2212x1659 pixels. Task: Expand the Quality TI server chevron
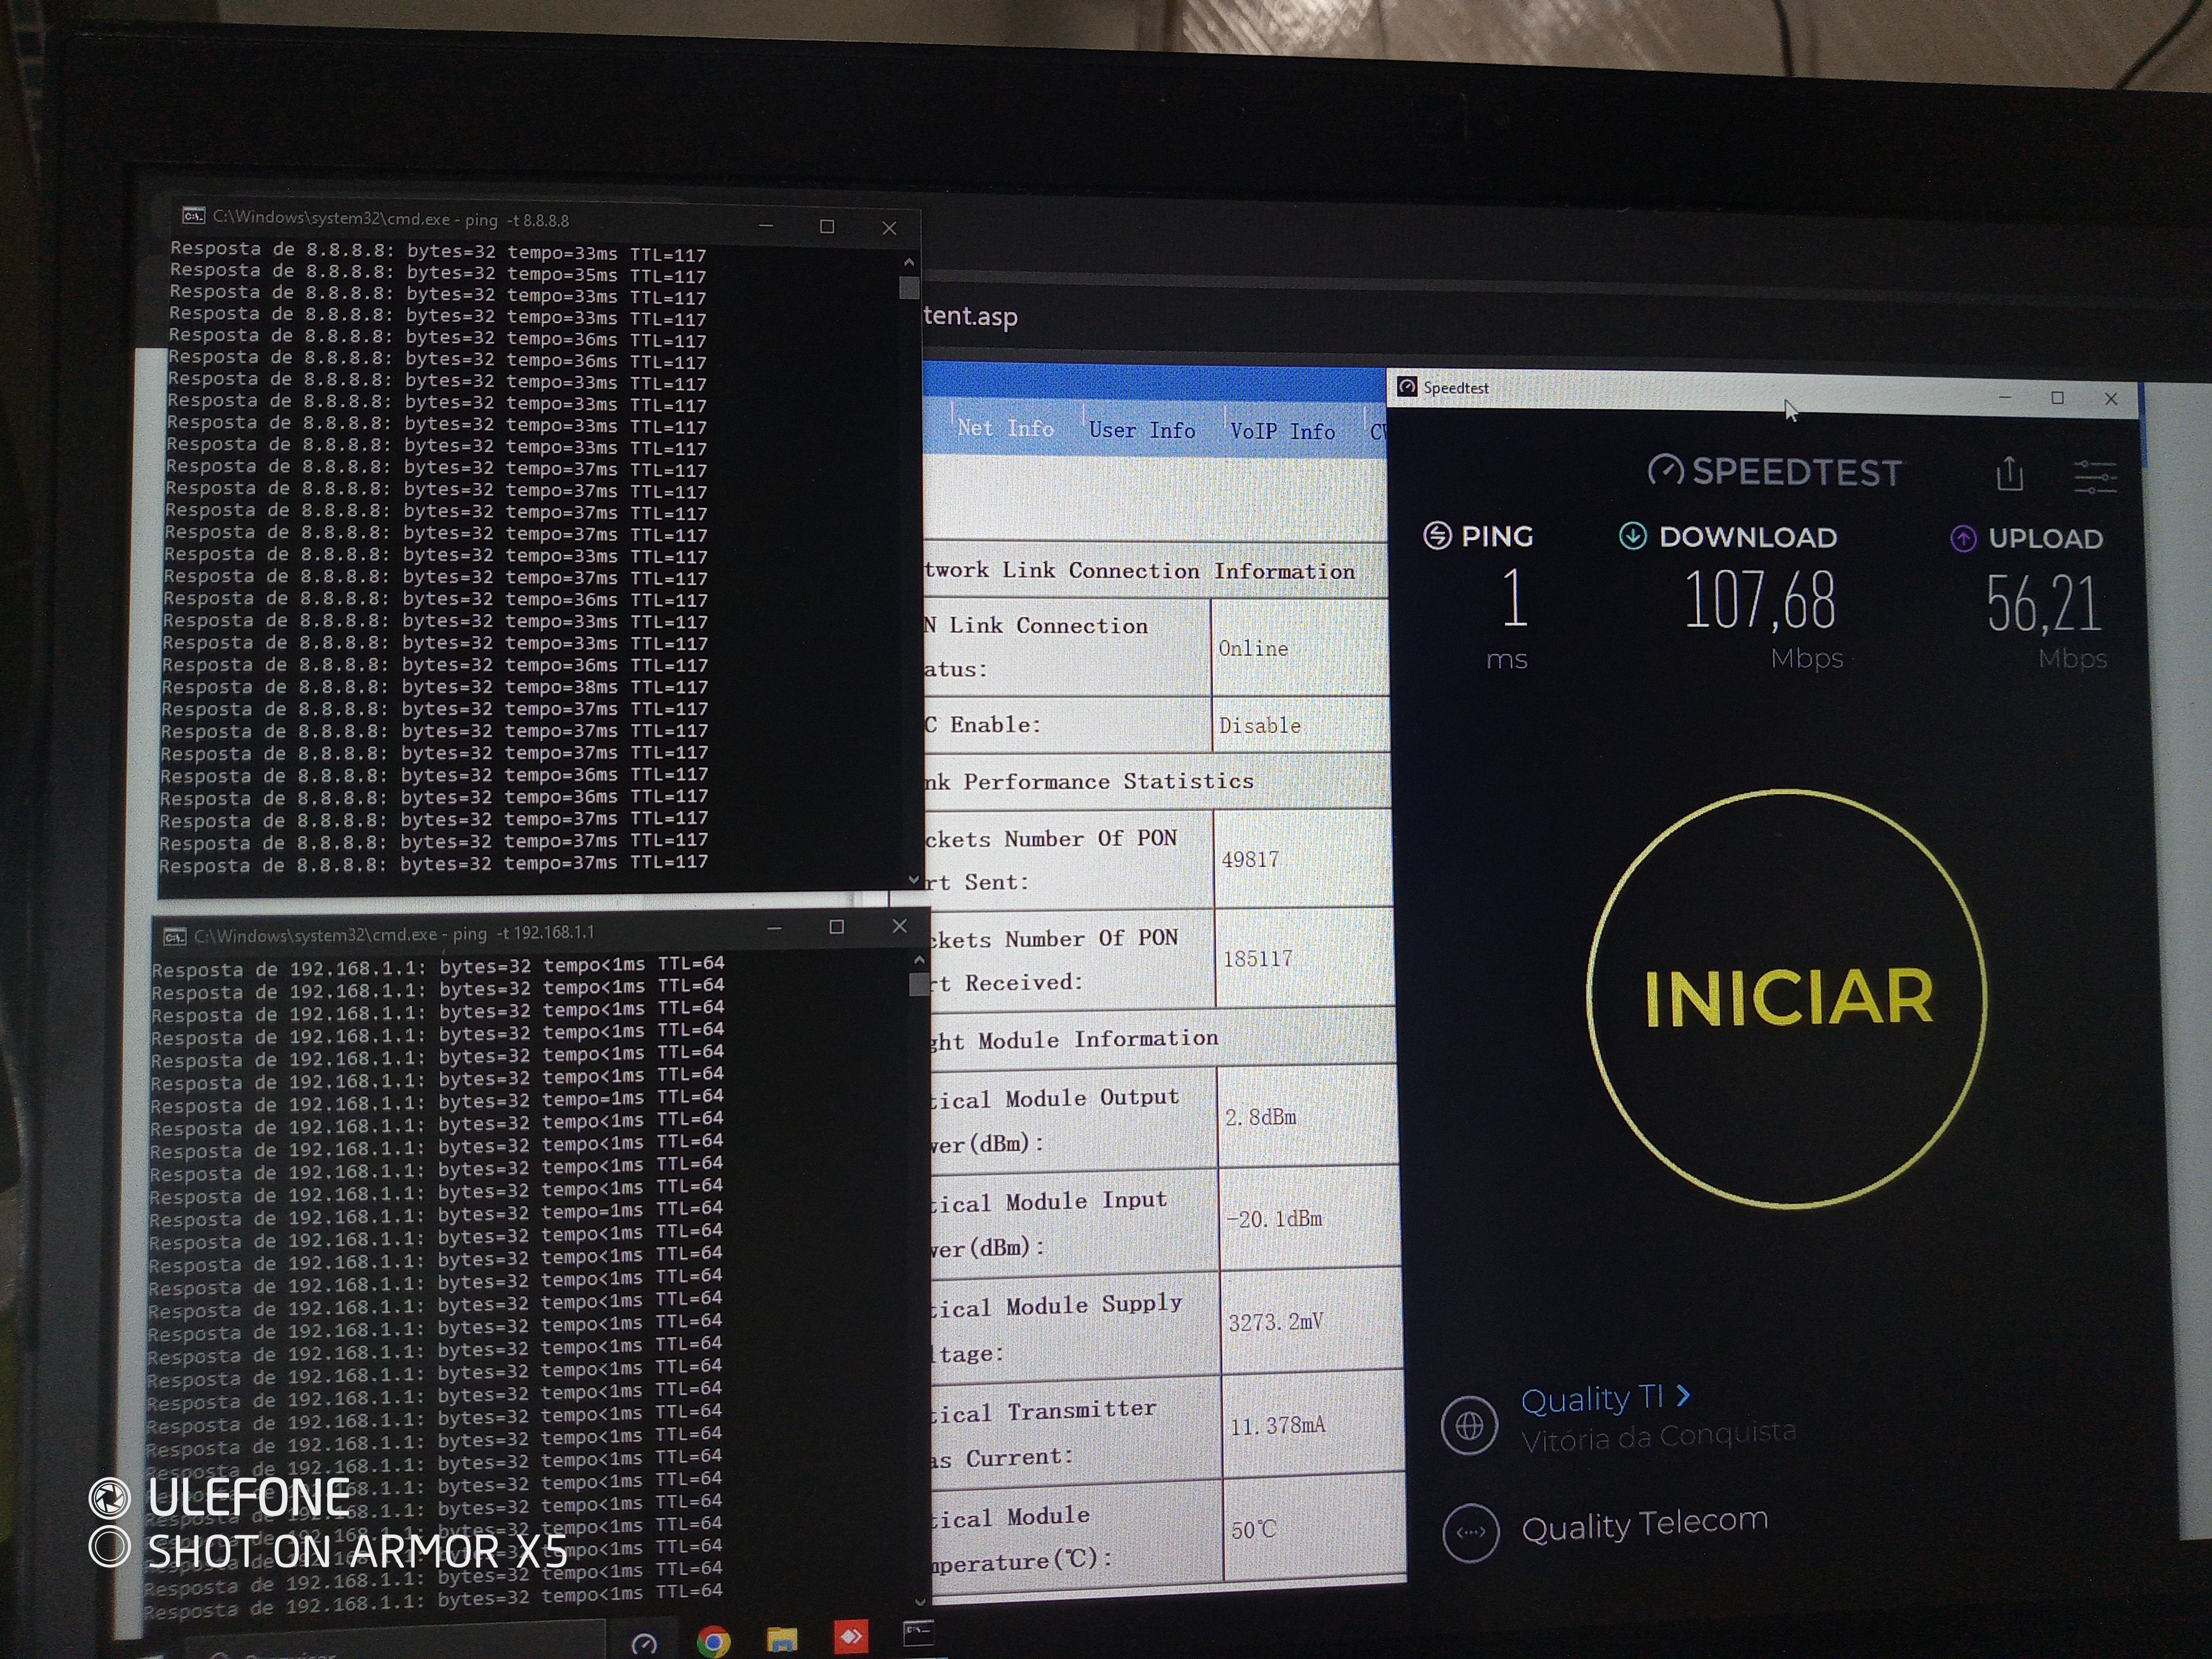pos(1683,1395)
